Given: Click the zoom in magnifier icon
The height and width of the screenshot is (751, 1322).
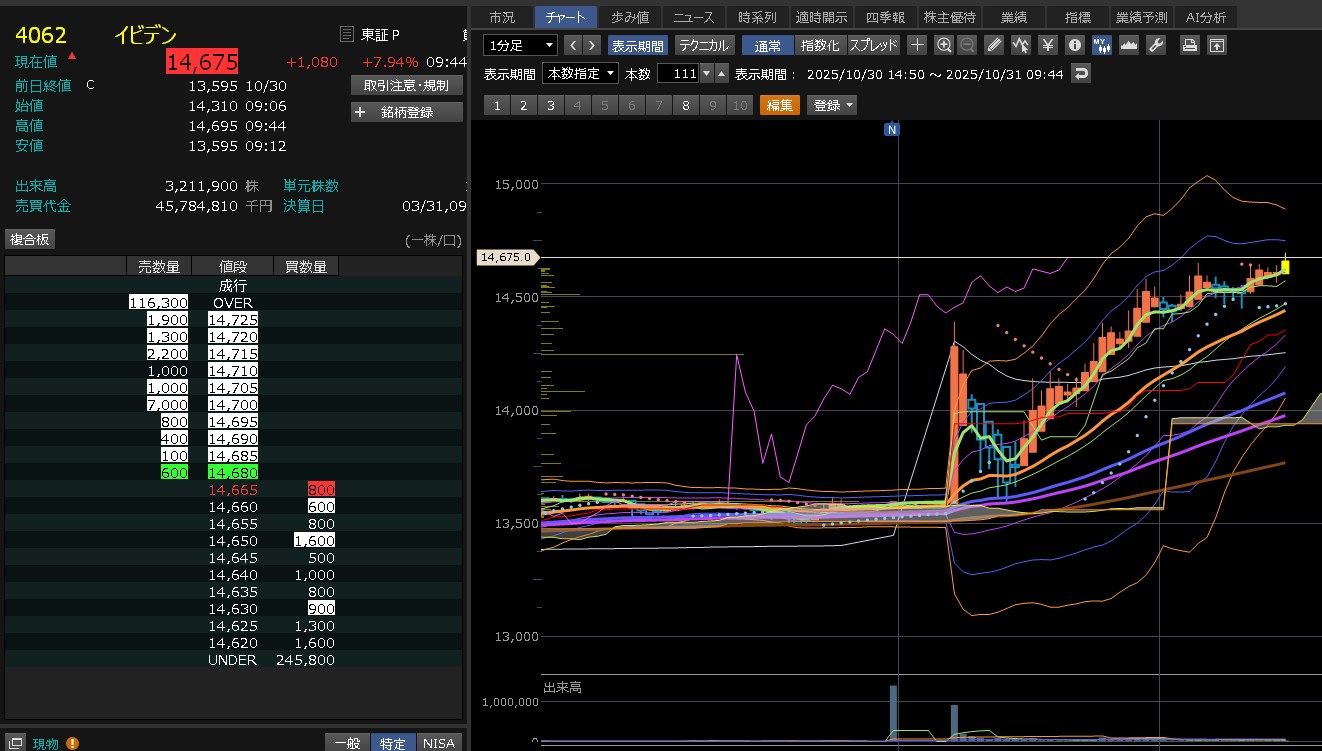Looking at the screenshot, I should 944,45.
